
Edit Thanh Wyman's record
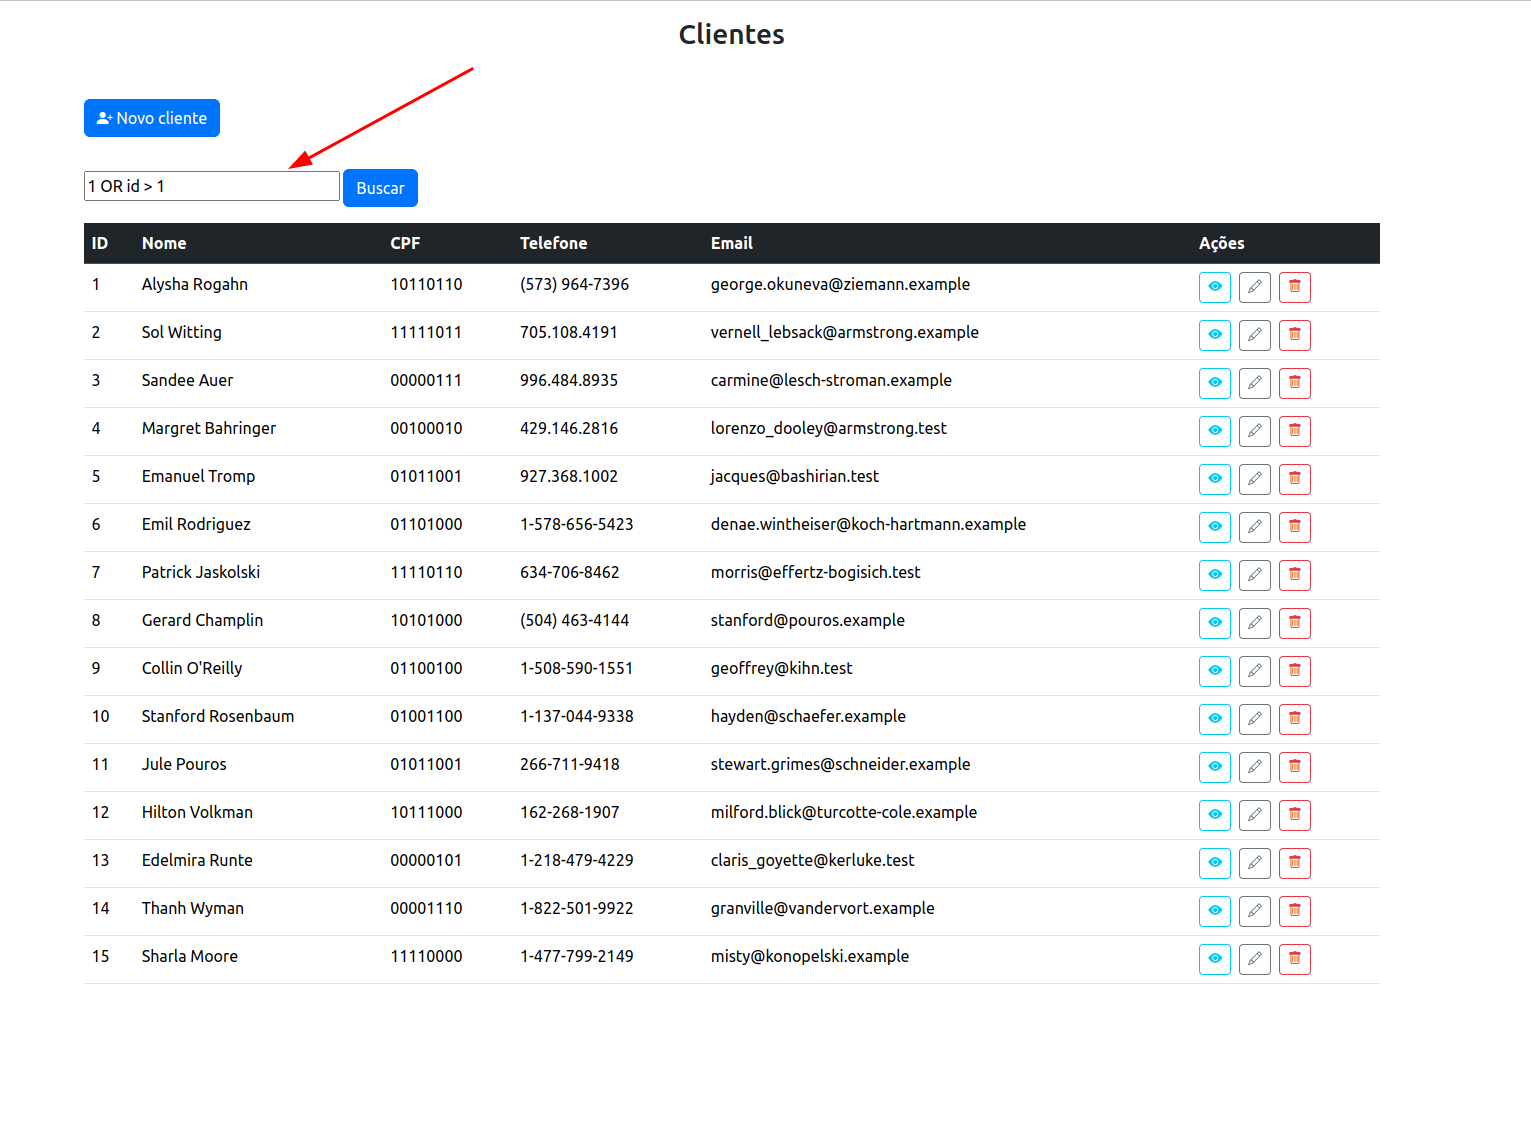click(x=1255, y=911)
